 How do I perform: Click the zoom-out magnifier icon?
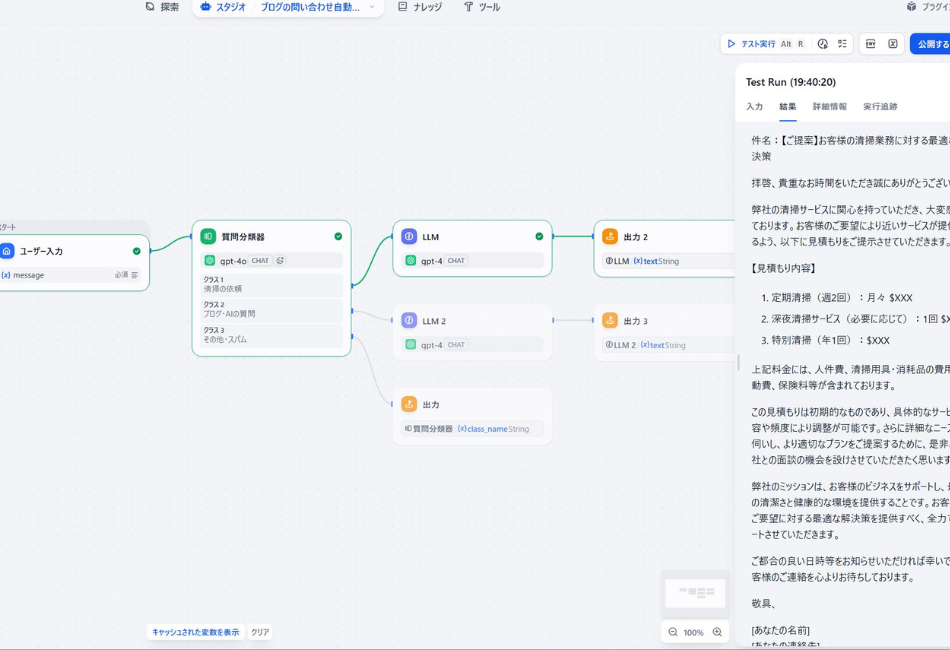pos(671,632)
